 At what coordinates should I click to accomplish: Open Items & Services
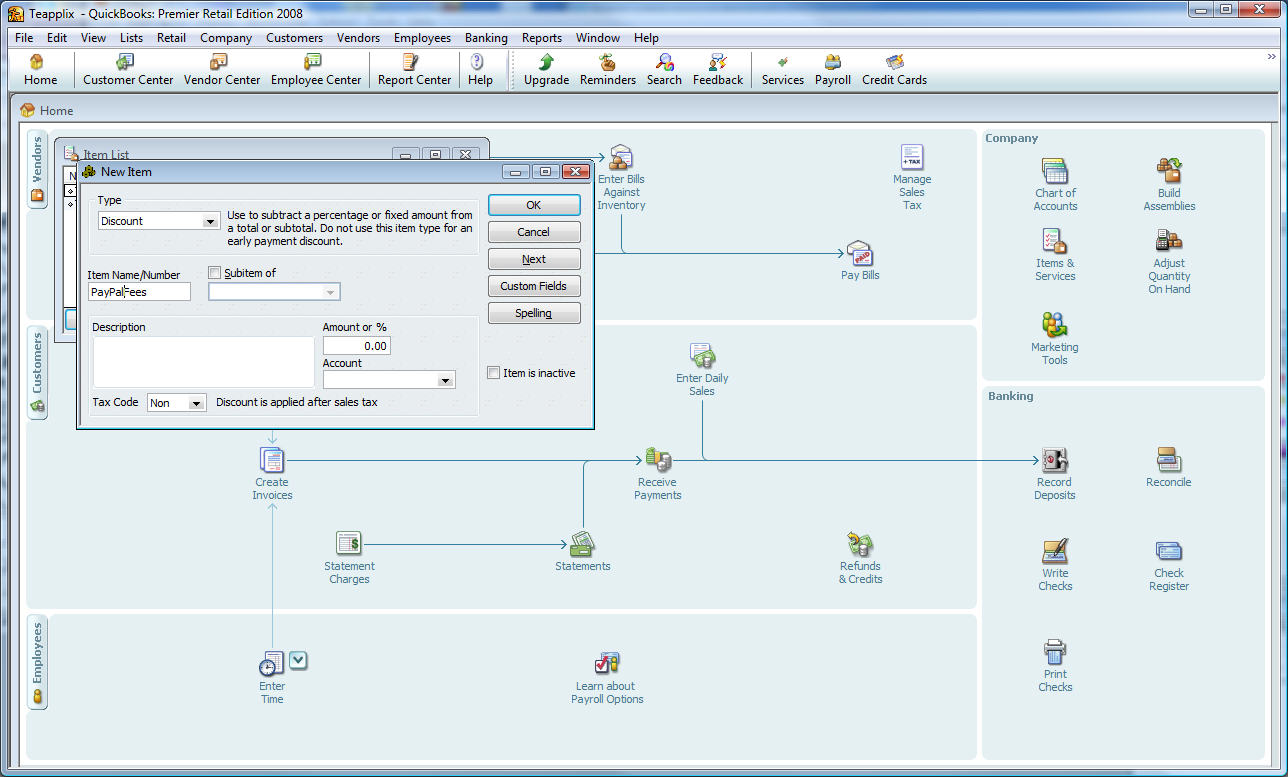pos(1055,255)
